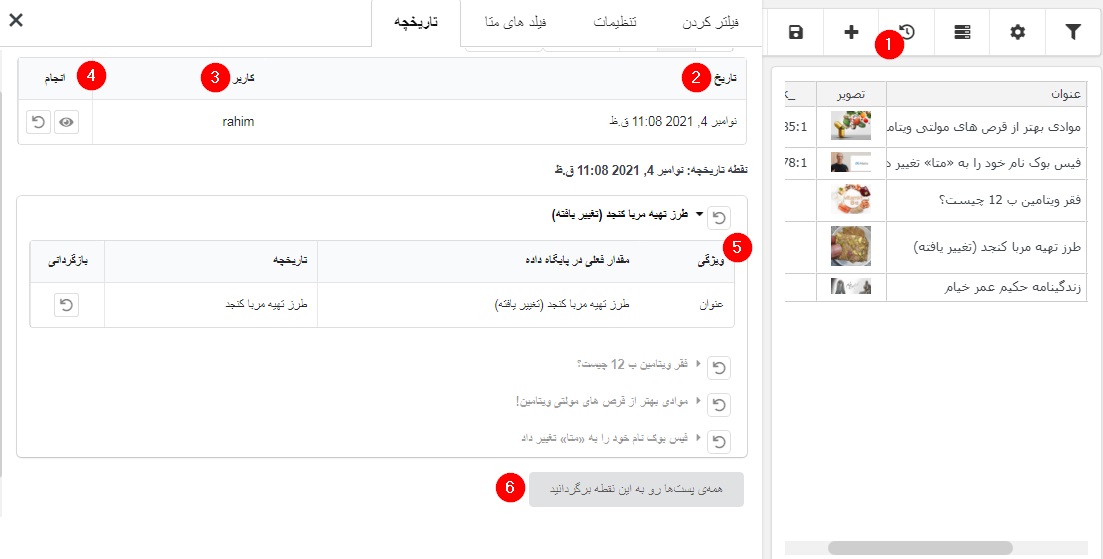Click the plus add icon in toolbar

[x=851, y=33]
